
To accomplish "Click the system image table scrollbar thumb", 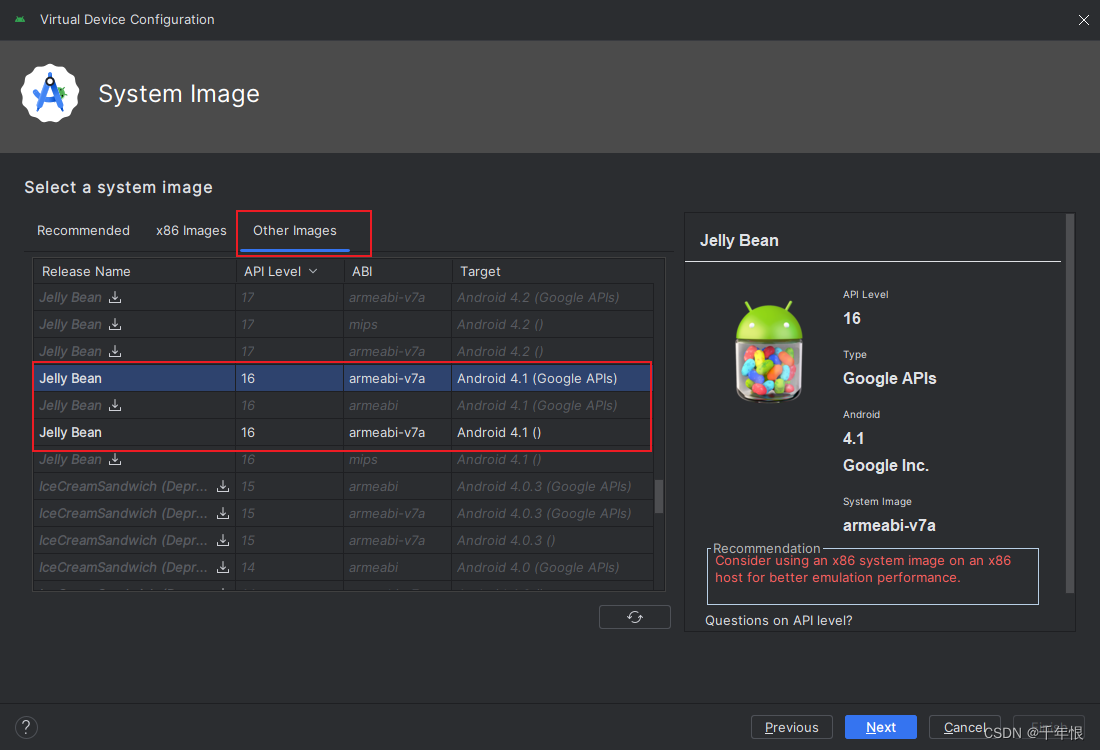I will coord(659,496).
